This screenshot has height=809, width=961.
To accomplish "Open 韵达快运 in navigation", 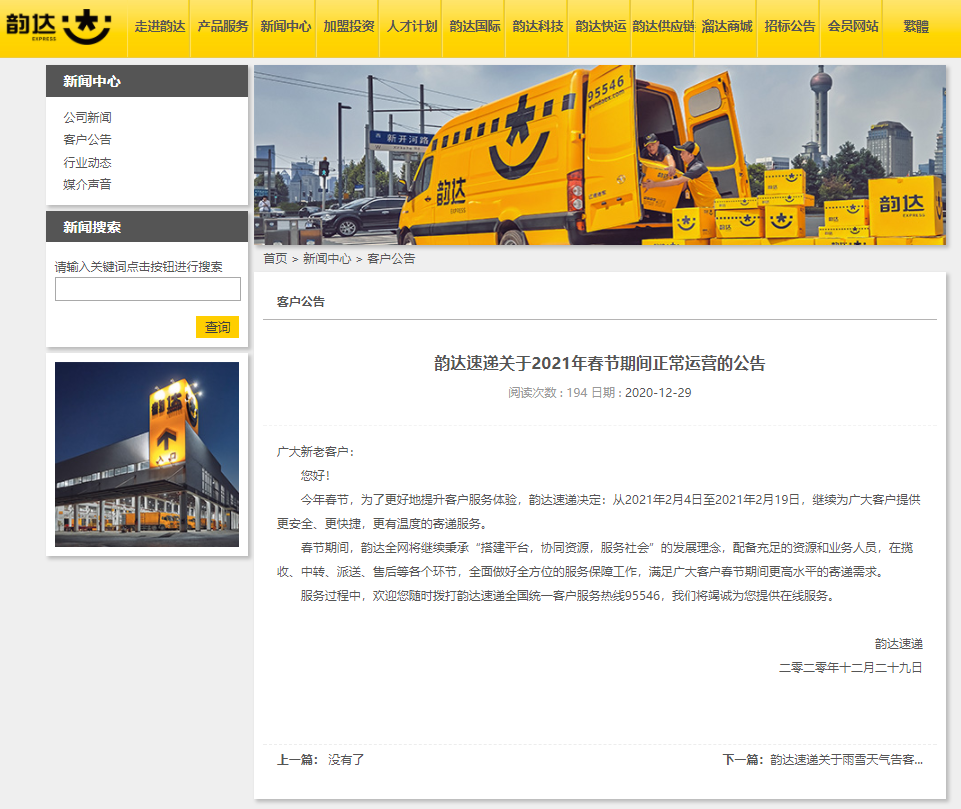I will pos(601,26).
